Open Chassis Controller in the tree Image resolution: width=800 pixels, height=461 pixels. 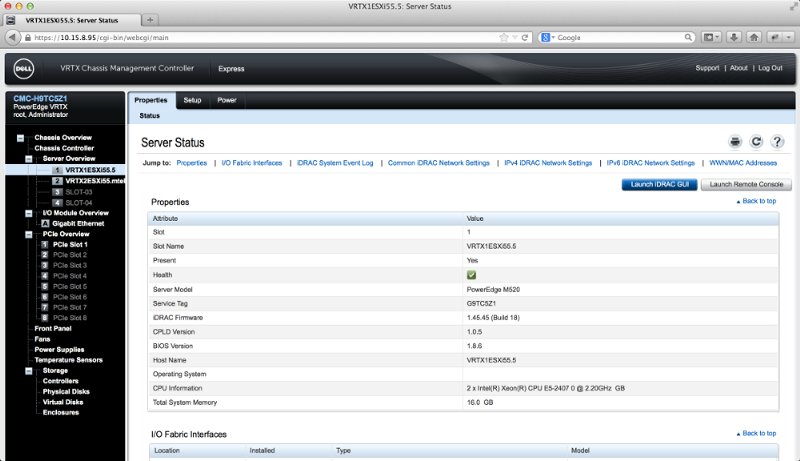[x=64, y=148]
